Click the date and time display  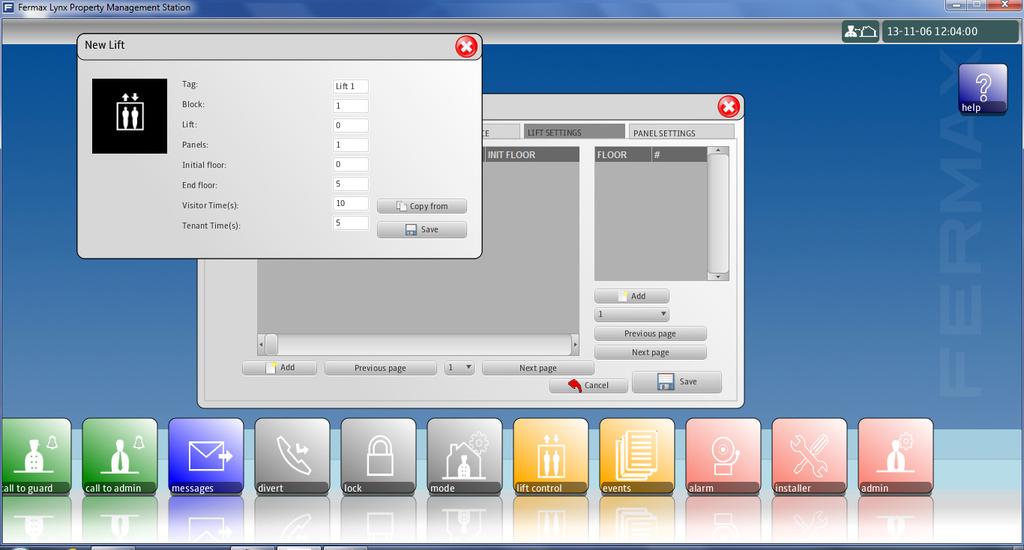[x=950, y=31]
